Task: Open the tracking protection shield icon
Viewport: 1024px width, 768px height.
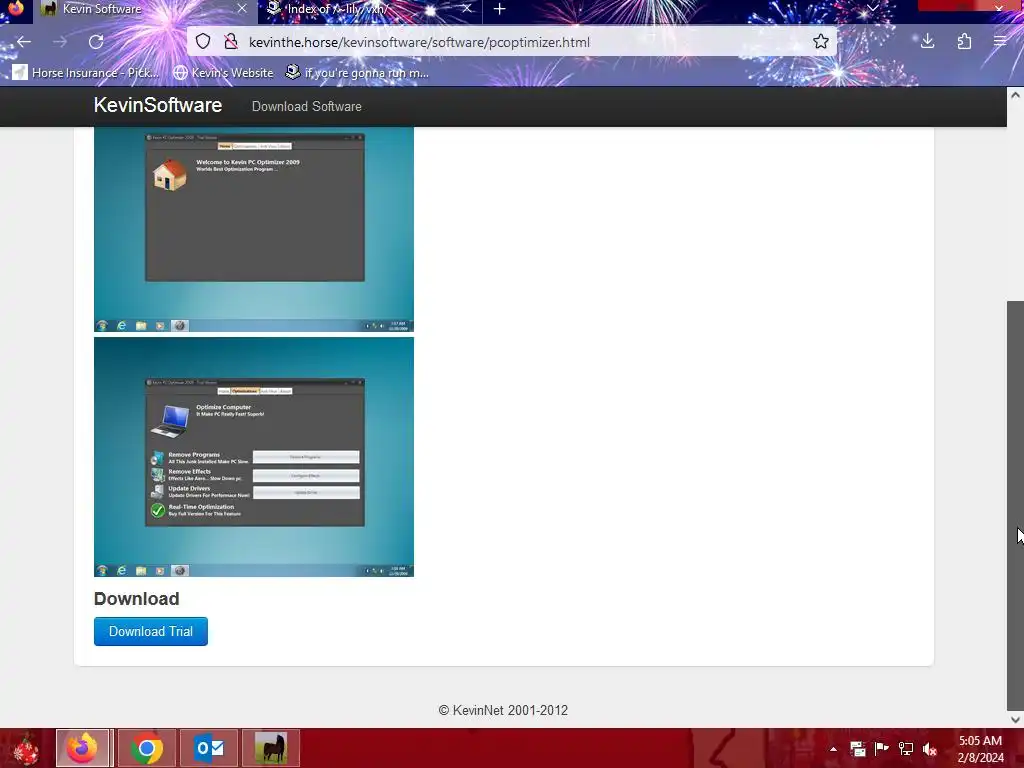Action: point(203,42)
